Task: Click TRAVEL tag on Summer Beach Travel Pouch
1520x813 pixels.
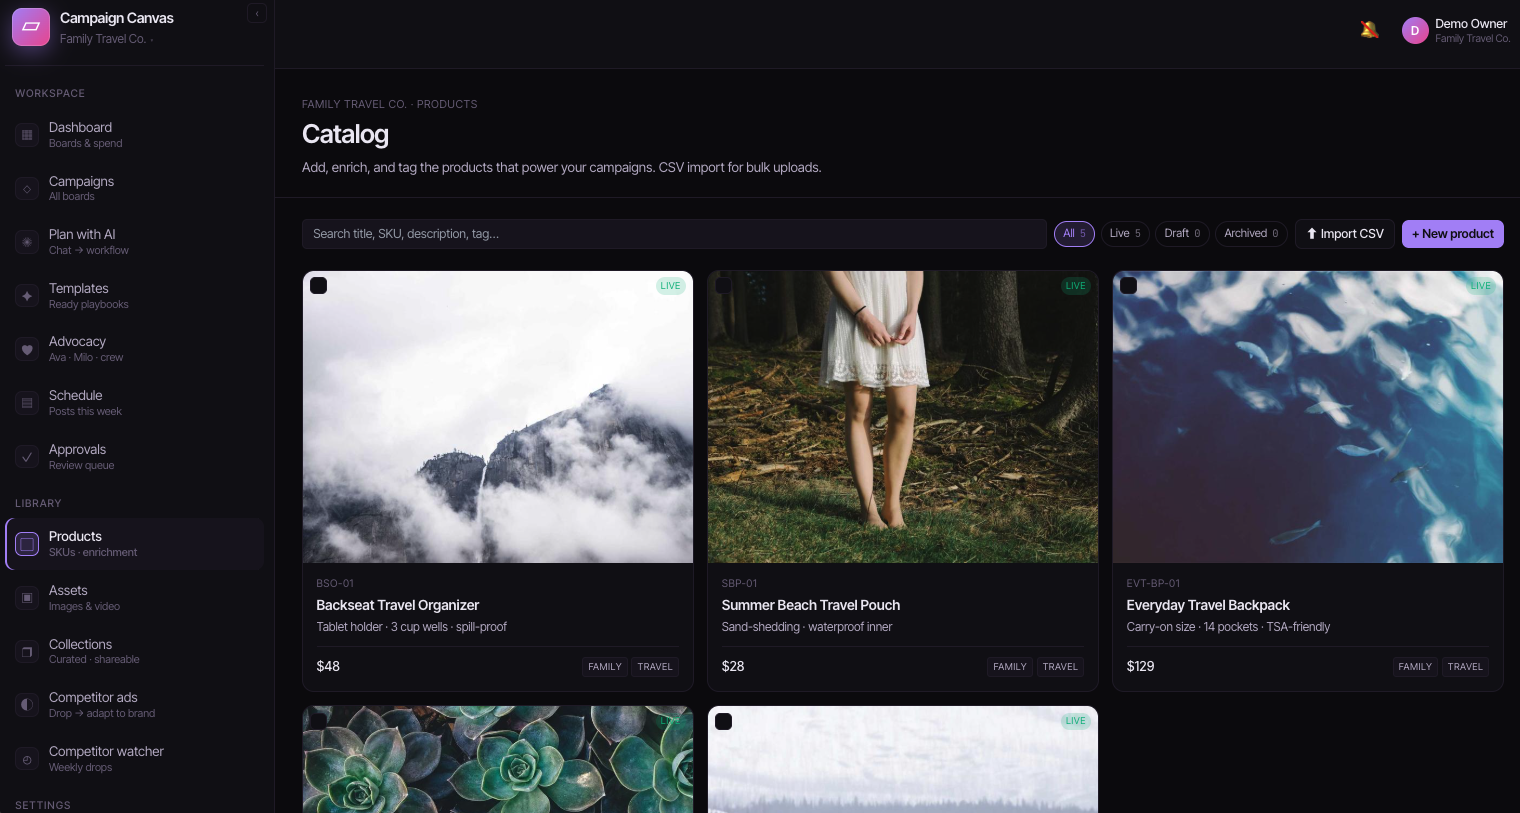Action: tap(1060, 667)
